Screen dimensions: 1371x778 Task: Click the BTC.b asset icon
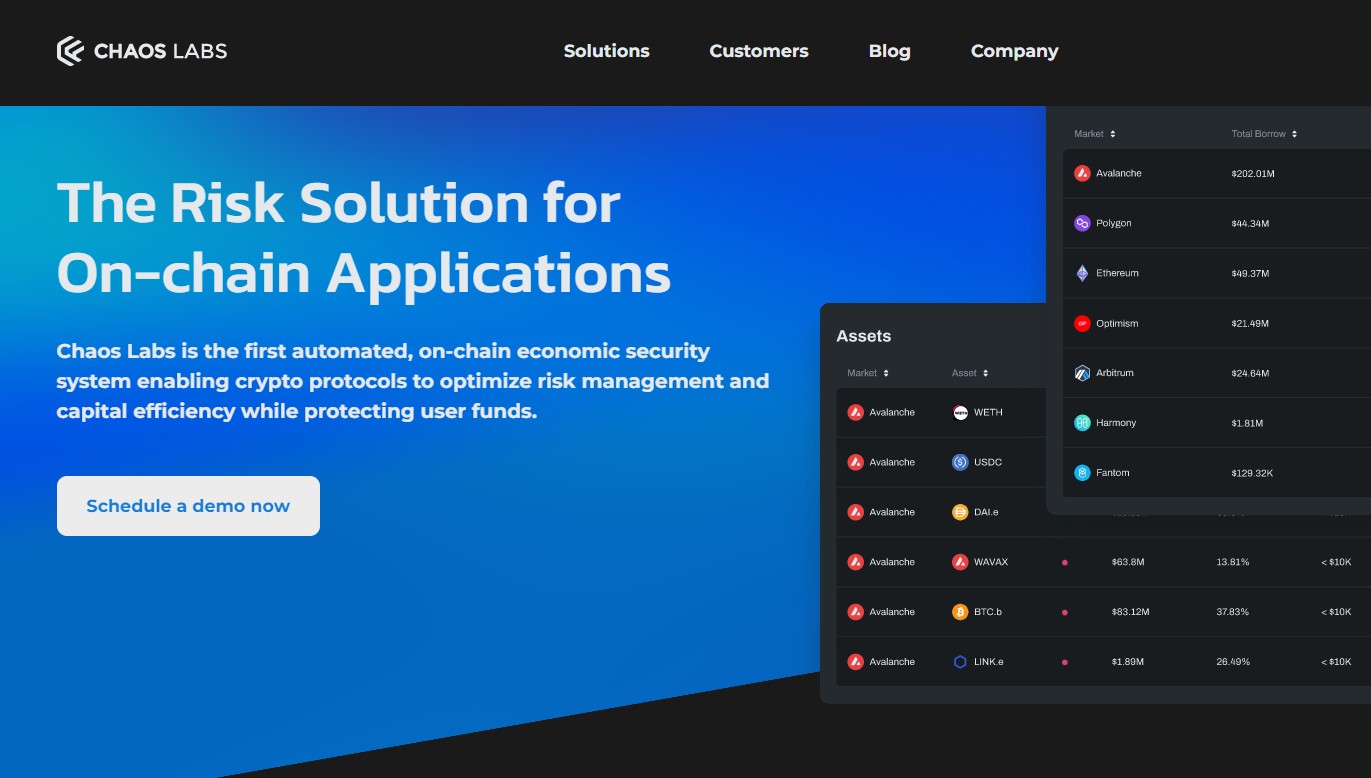pyautogui.click(x=960, y=612)
